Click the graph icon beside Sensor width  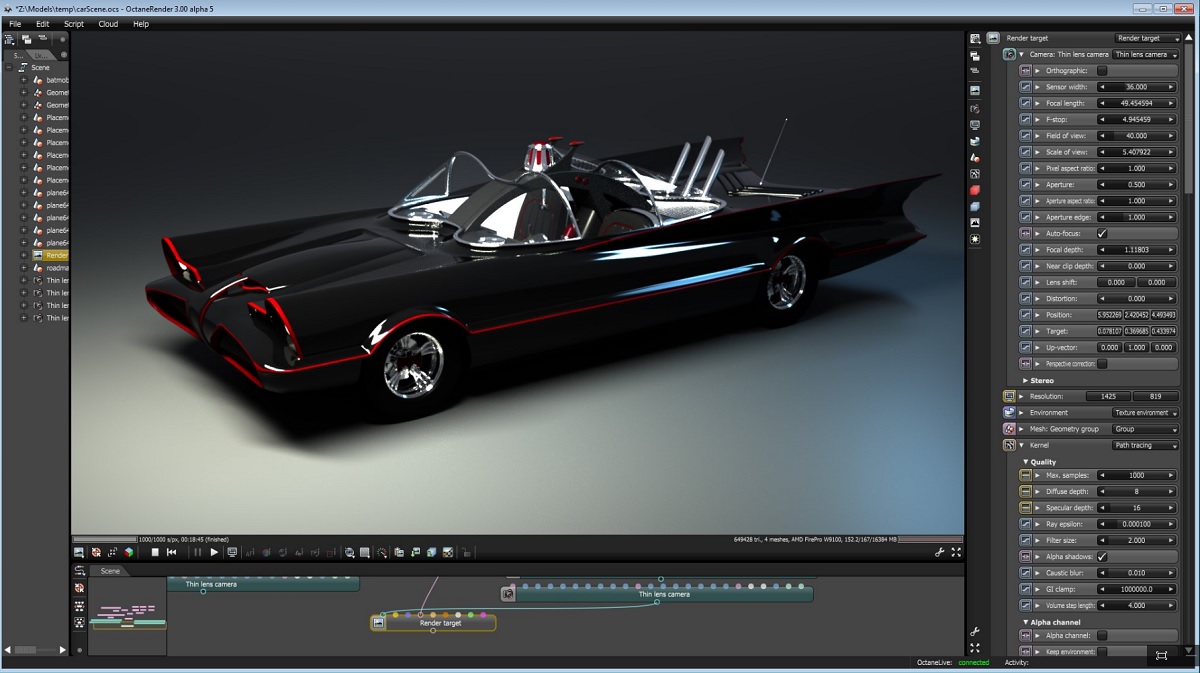click(1025, 87)
